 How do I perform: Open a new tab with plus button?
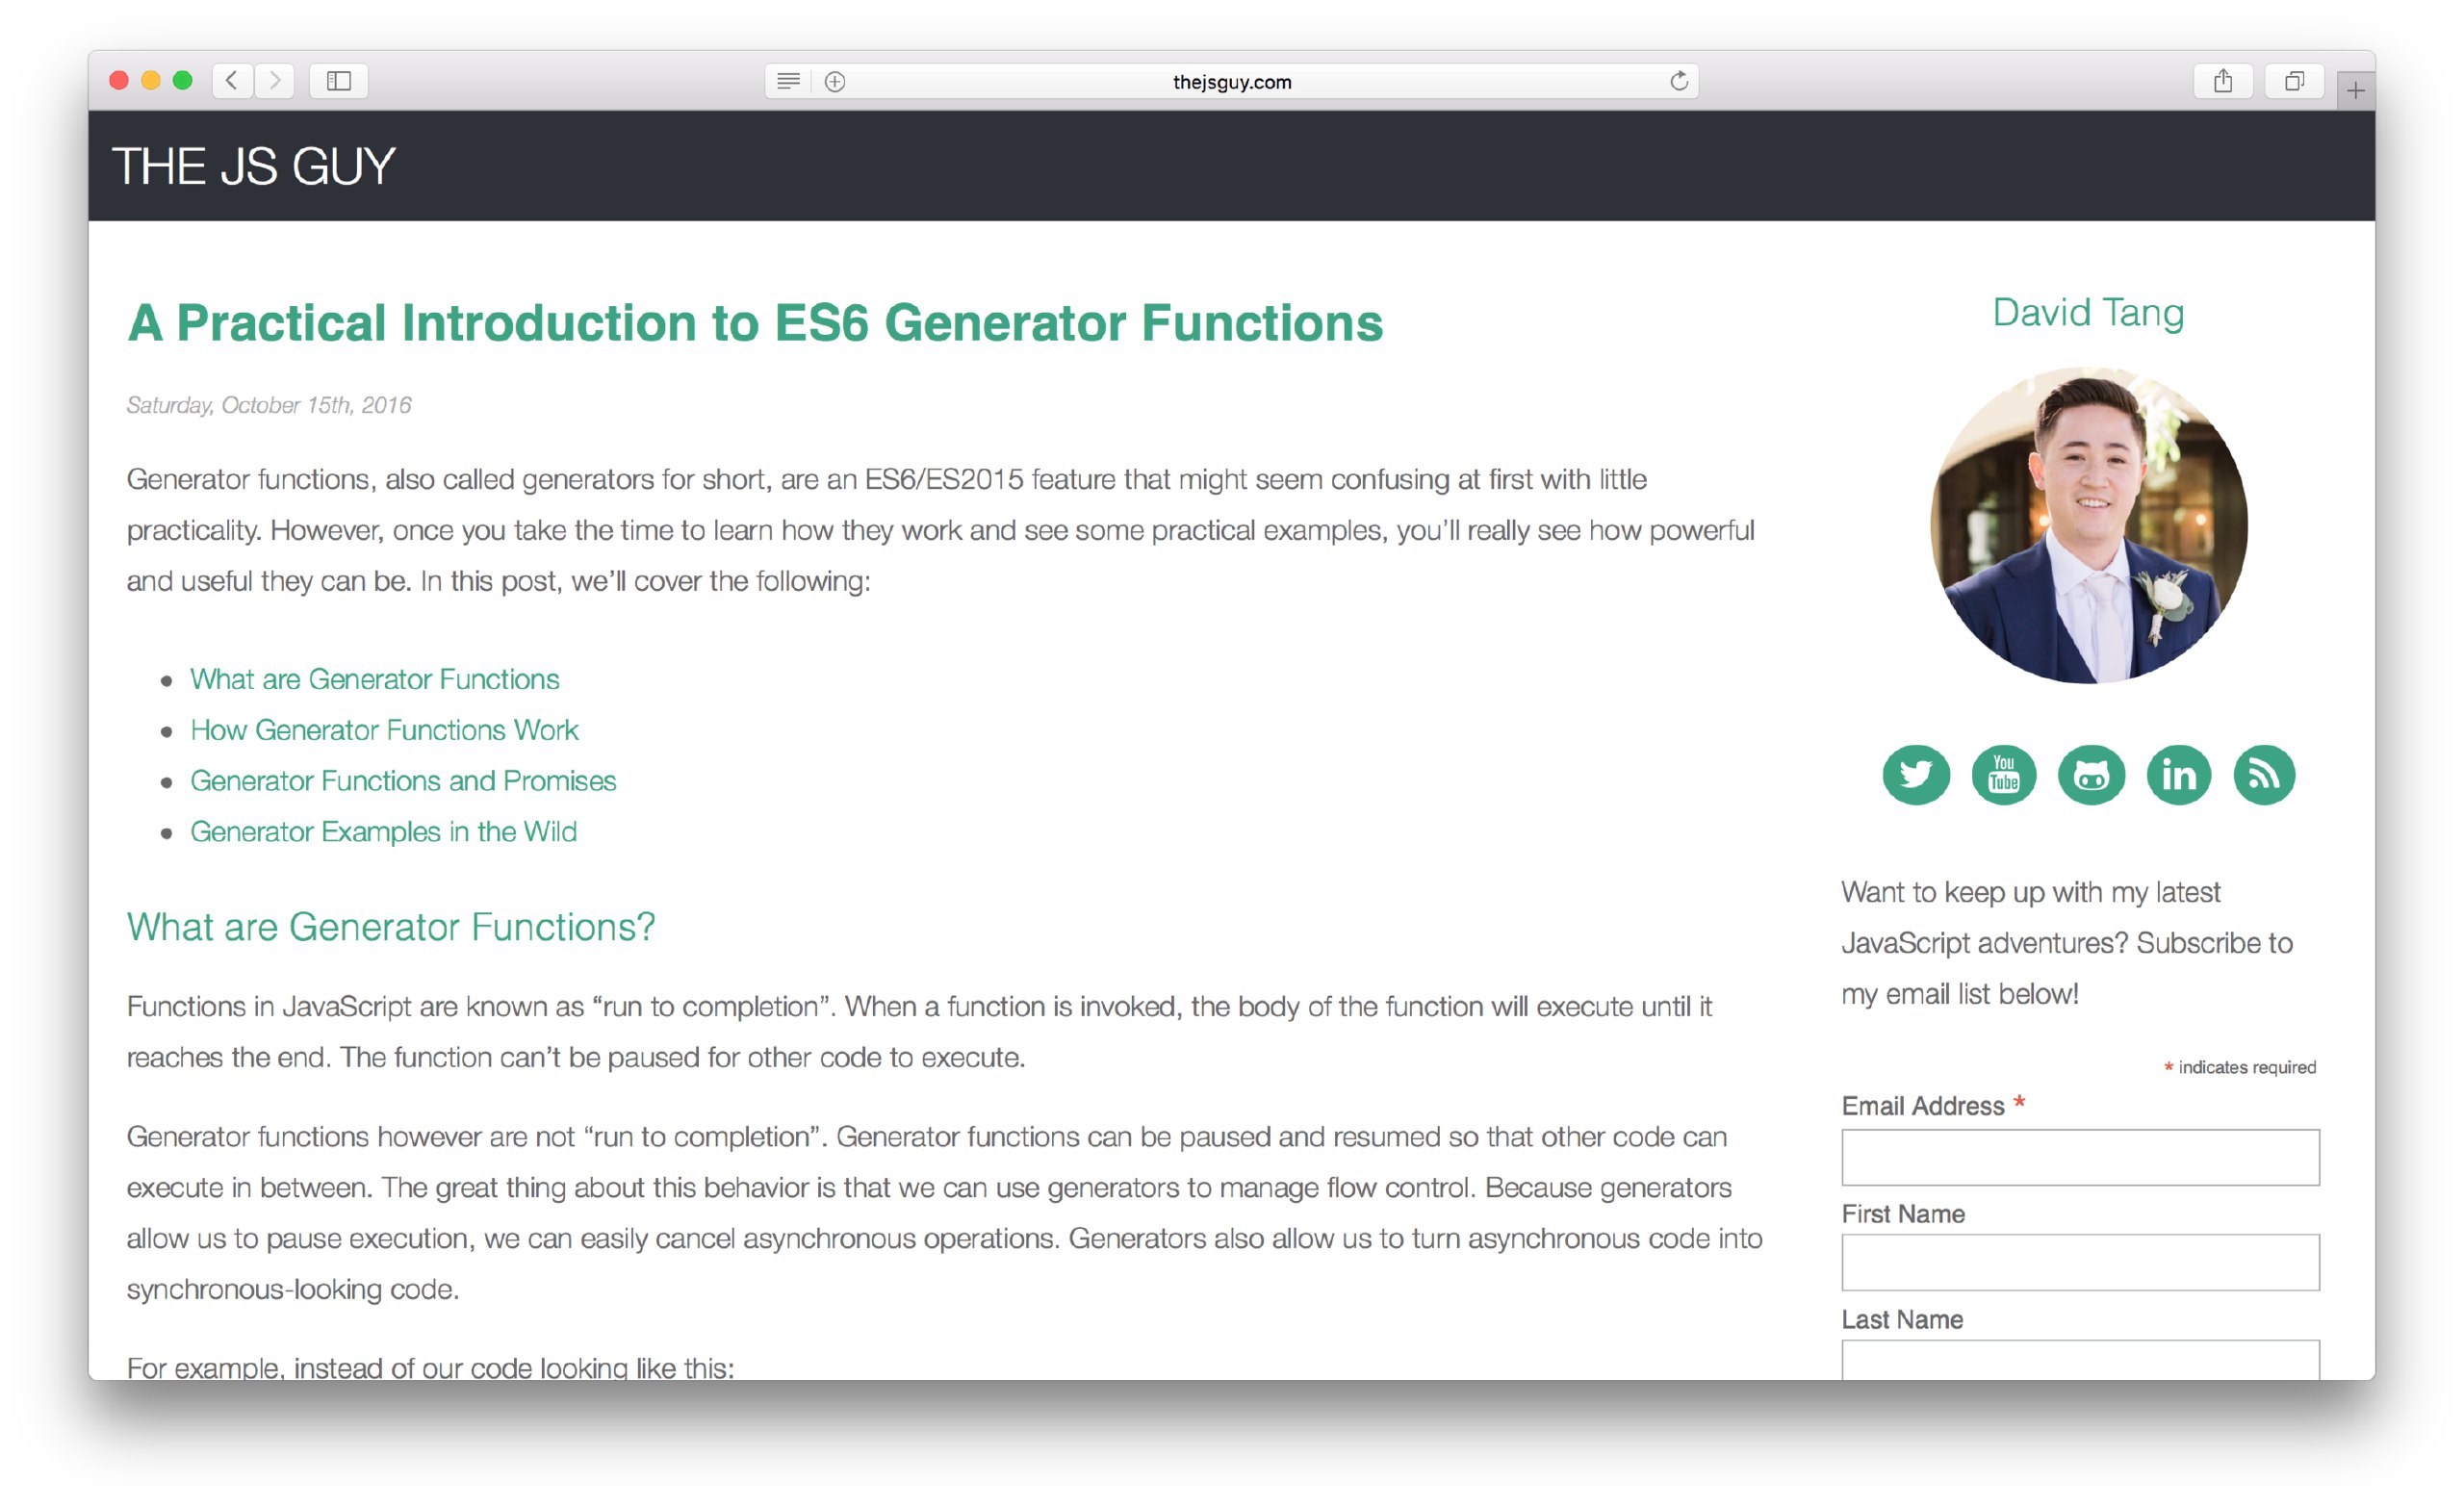(2355, 91)
